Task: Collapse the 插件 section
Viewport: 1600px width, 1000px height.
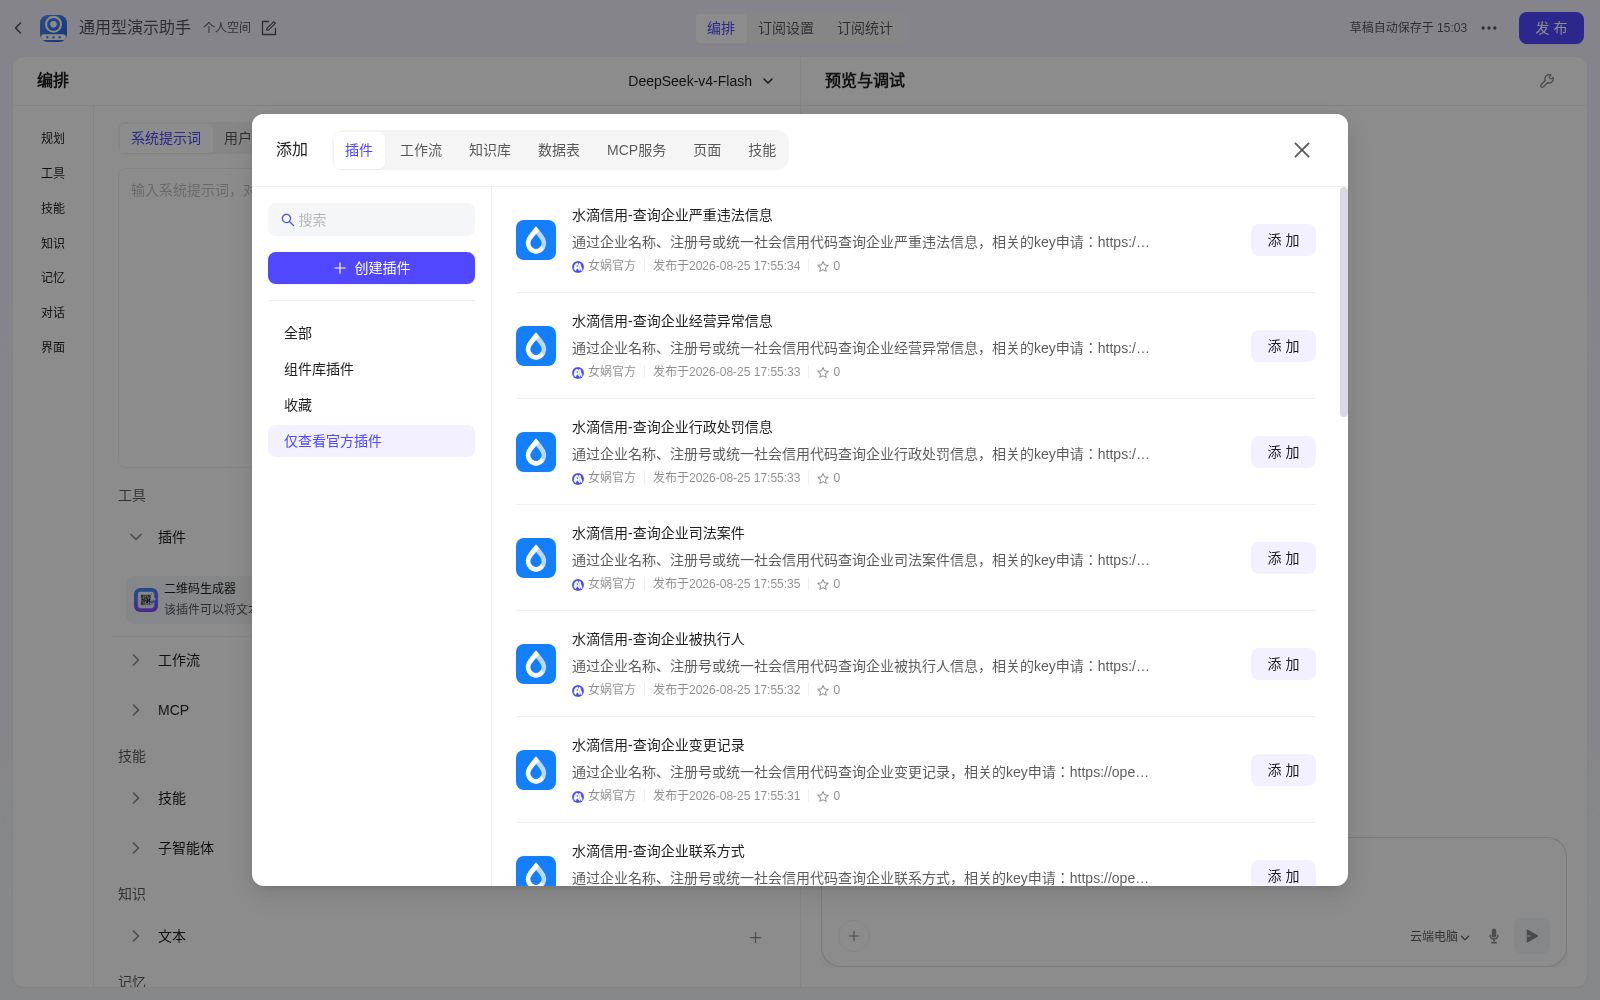Action: (136, 537)
